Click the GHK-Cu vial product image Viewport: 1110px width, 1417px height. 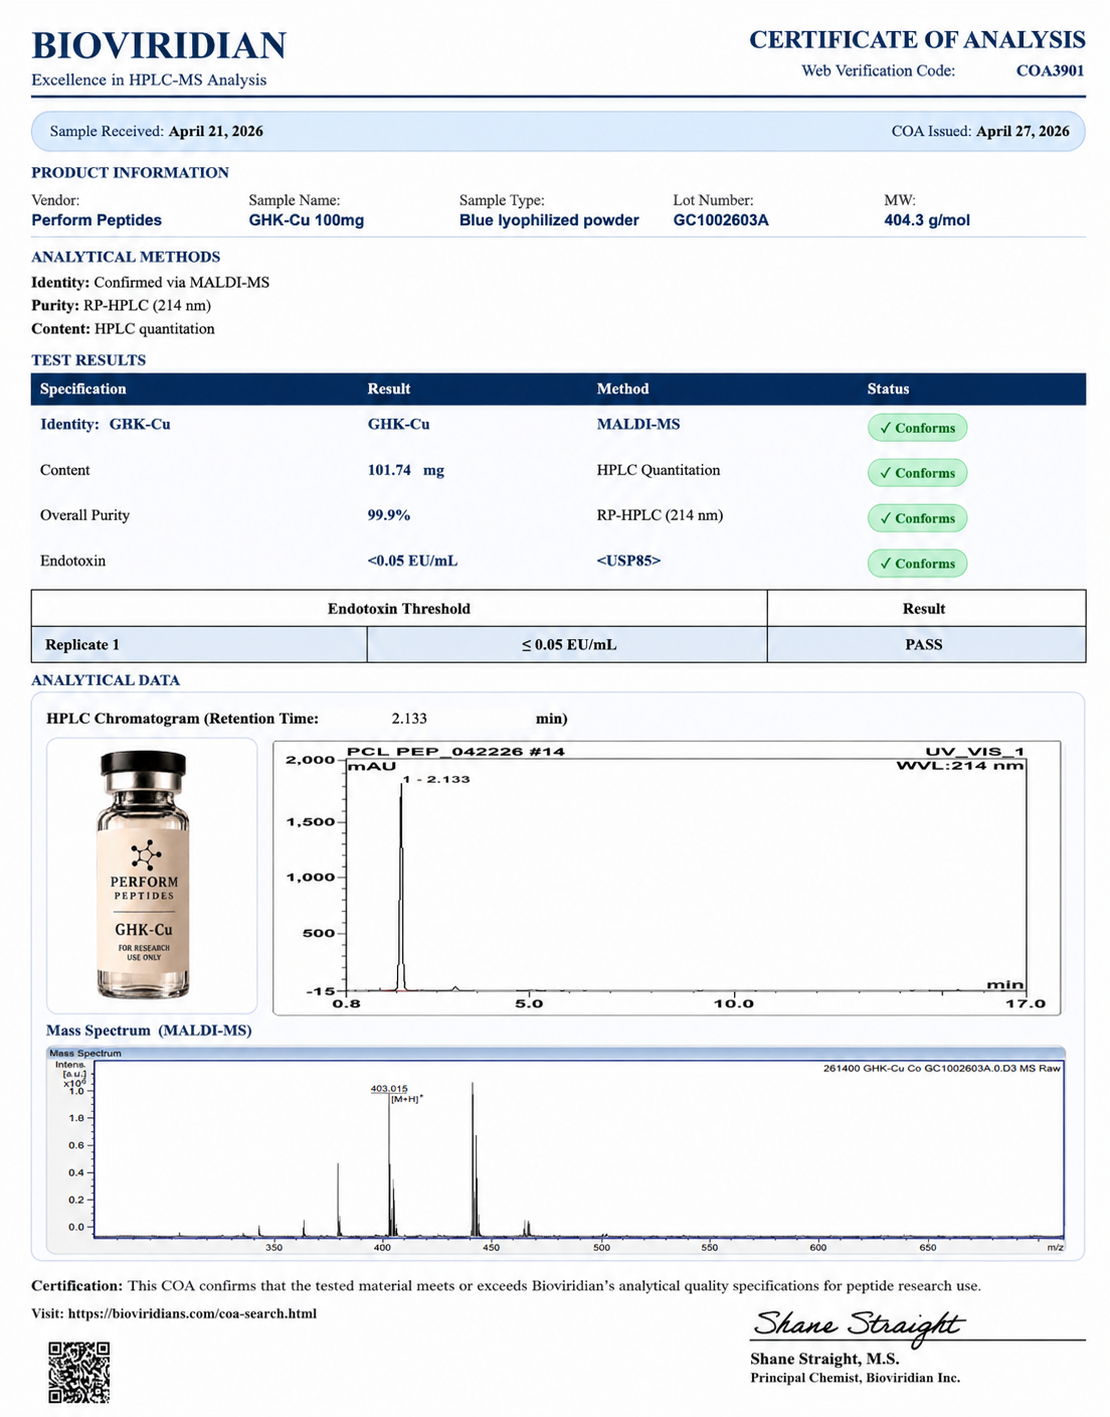(x=144, y=875)
